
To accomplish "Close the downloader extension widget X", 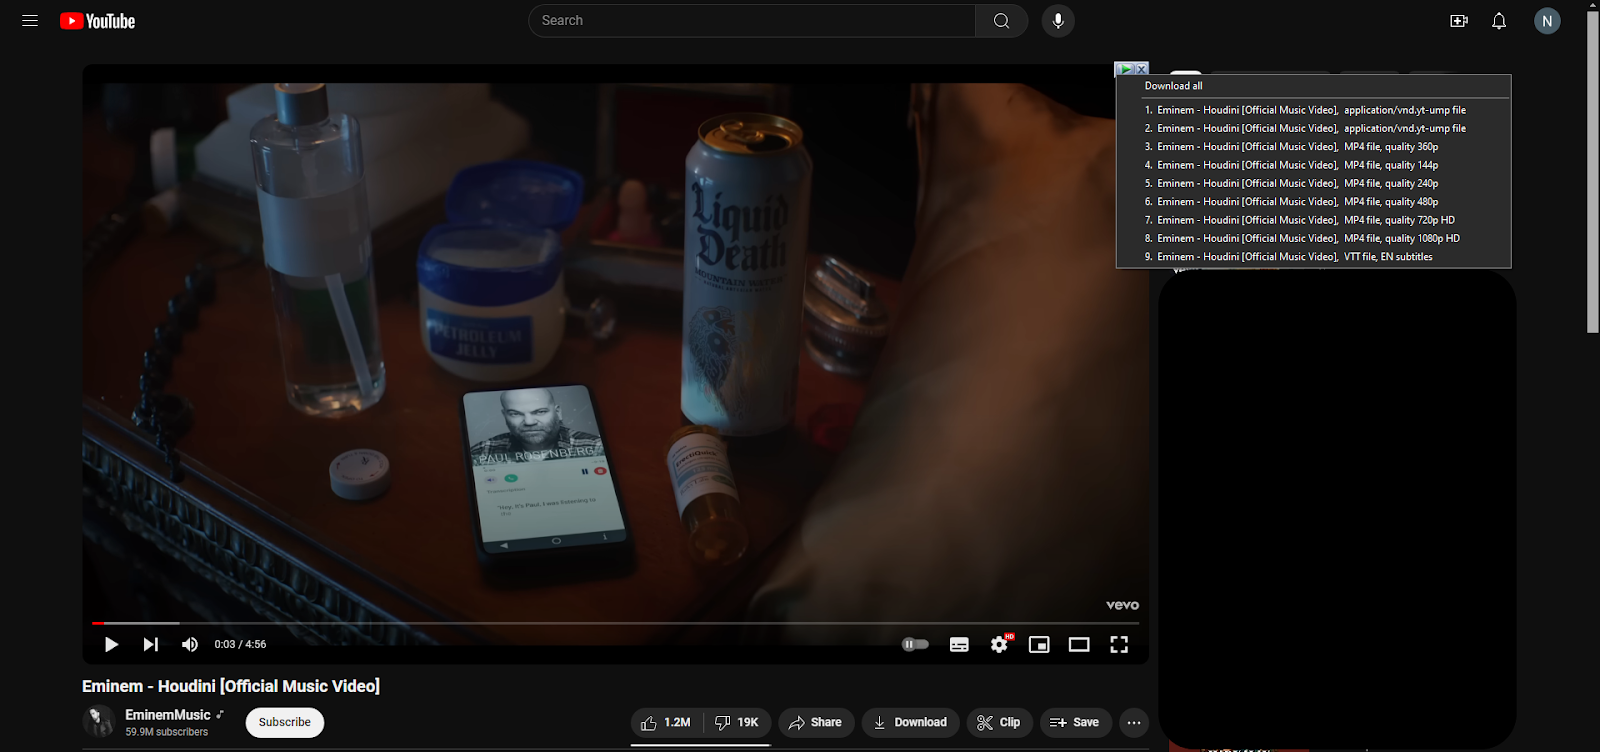I will 1141,69.
